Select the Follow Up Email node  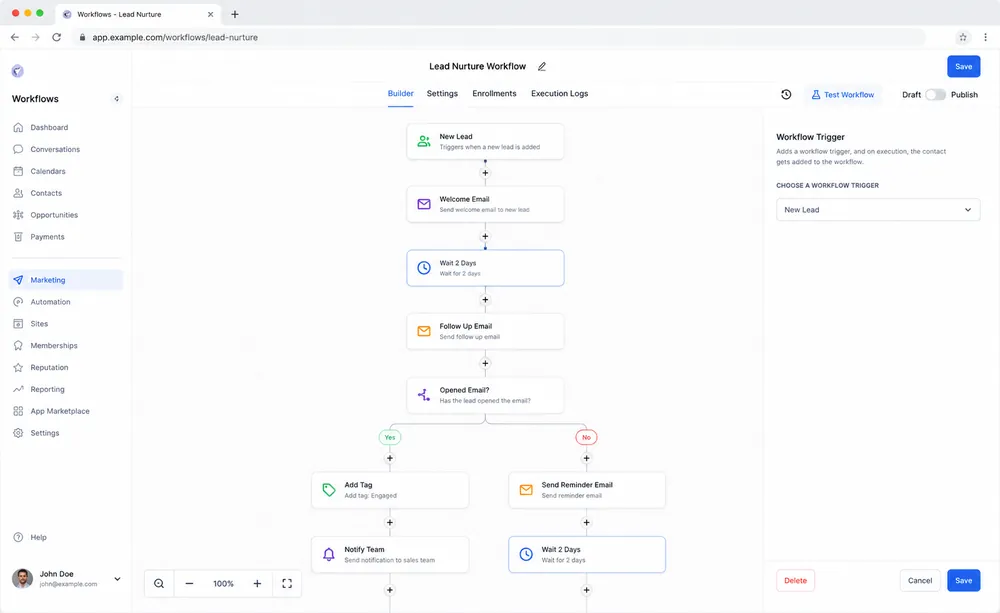tap(485, 331)
